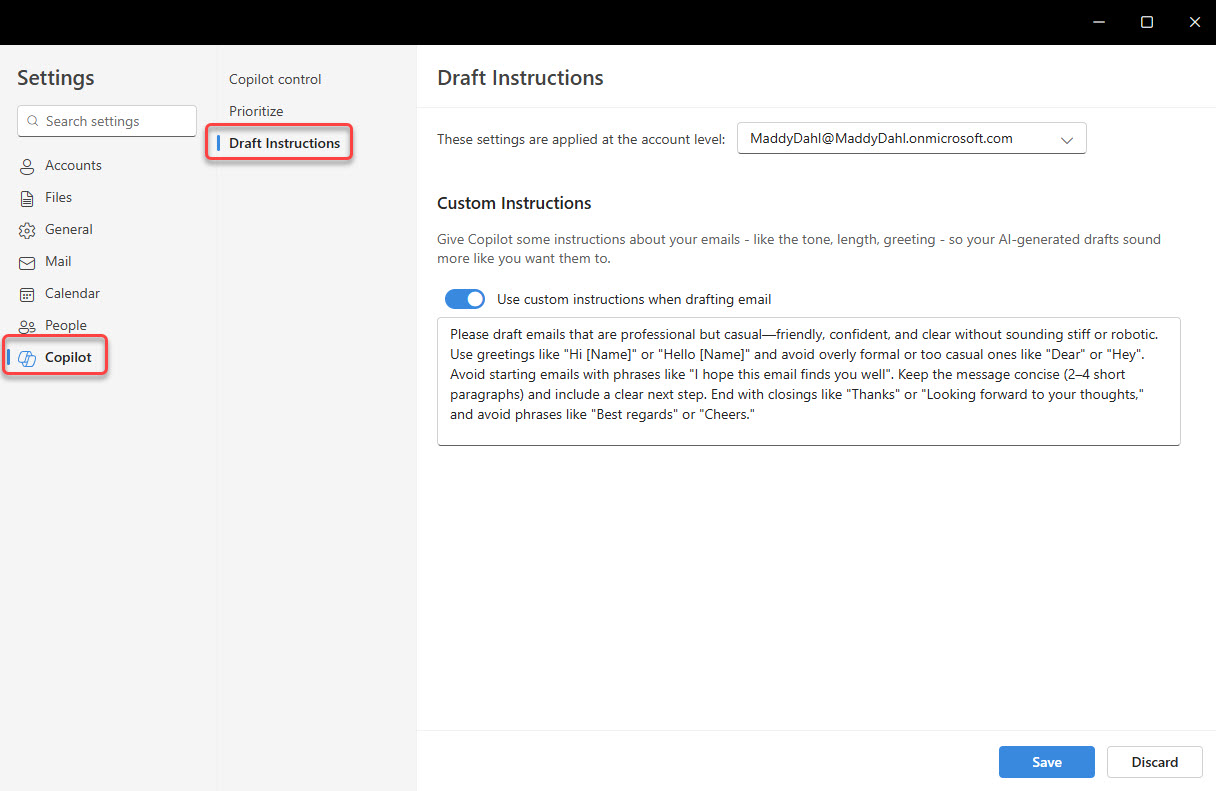The height and width of the screenshot is (791, 1216).
Task: Open the account selection dropdown
Action: 912,139
